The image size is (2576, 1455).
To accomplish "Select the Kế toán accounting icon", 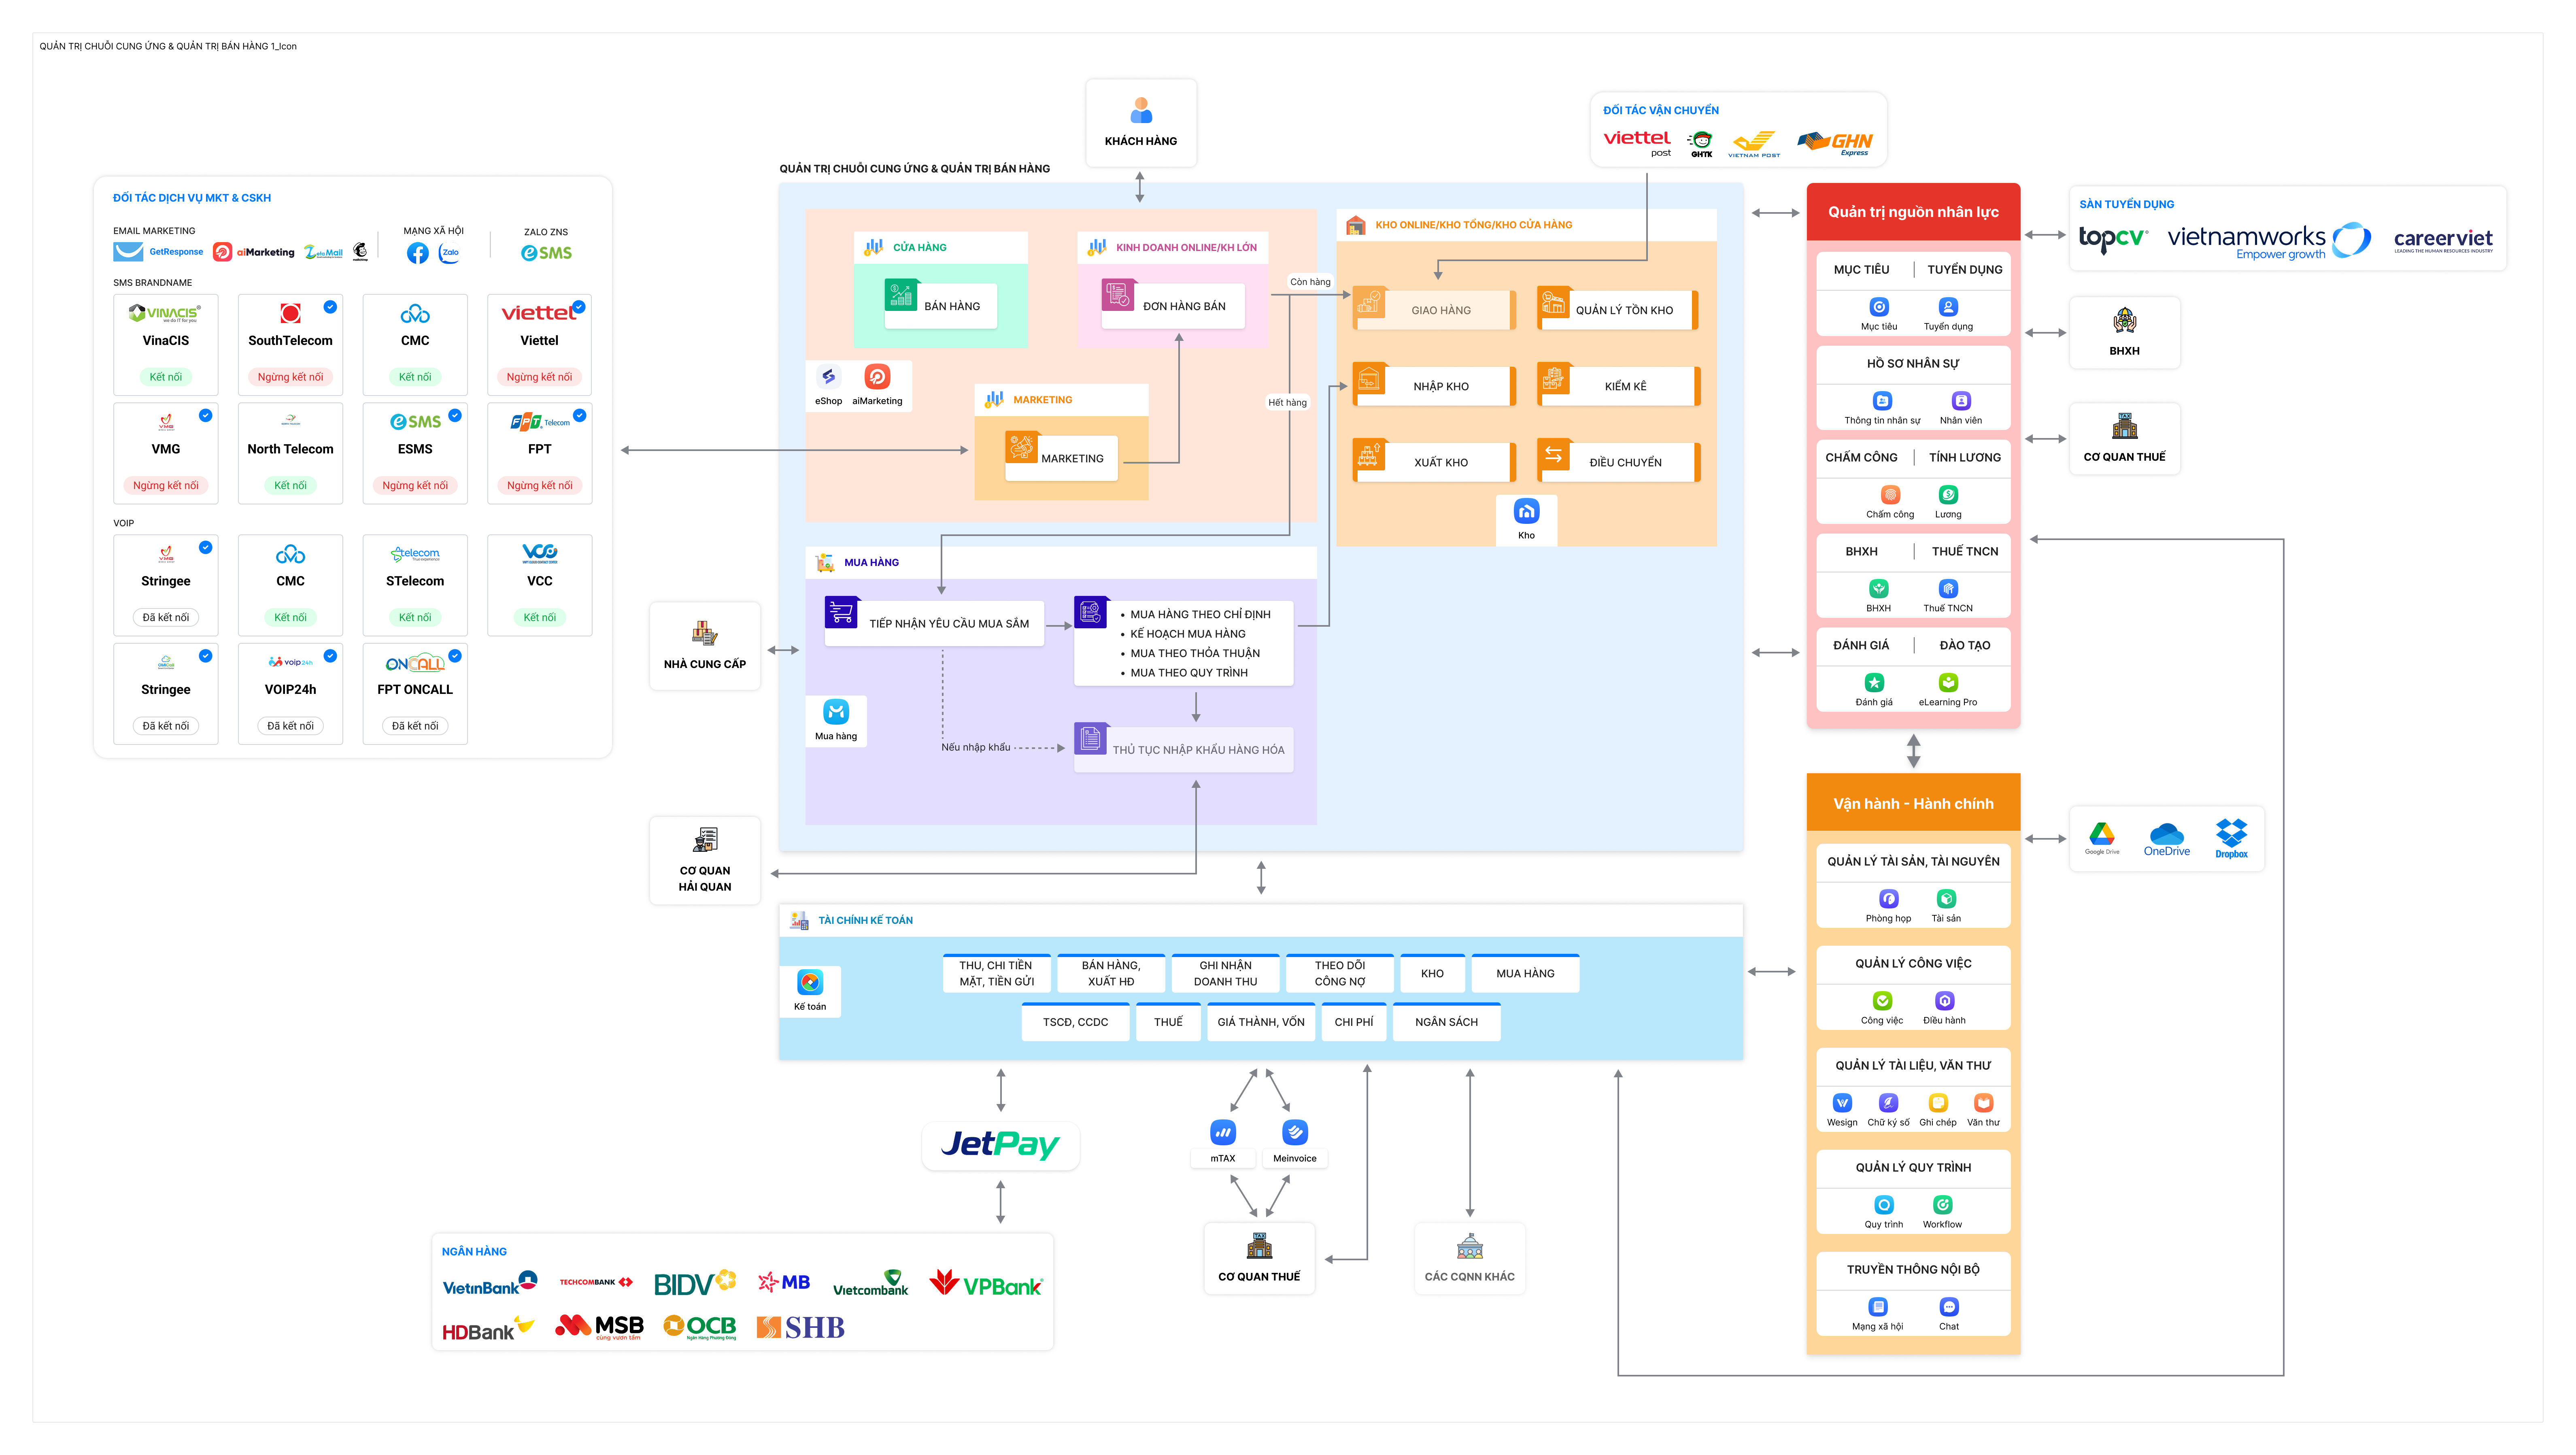I will [810, 982].
